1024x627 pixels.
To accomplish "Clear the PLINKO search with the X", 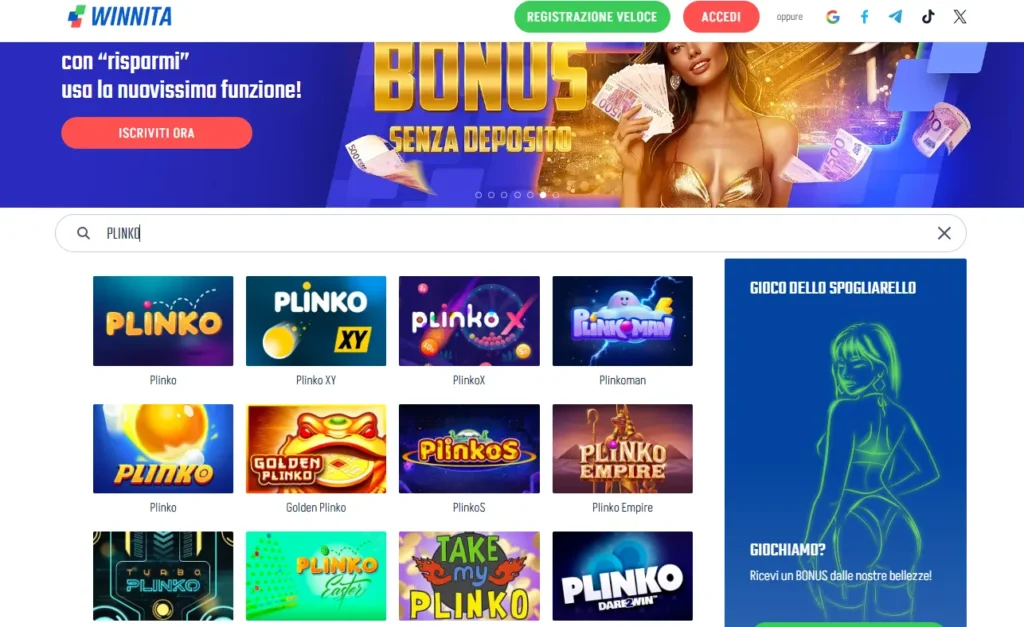I will (944, 233).
